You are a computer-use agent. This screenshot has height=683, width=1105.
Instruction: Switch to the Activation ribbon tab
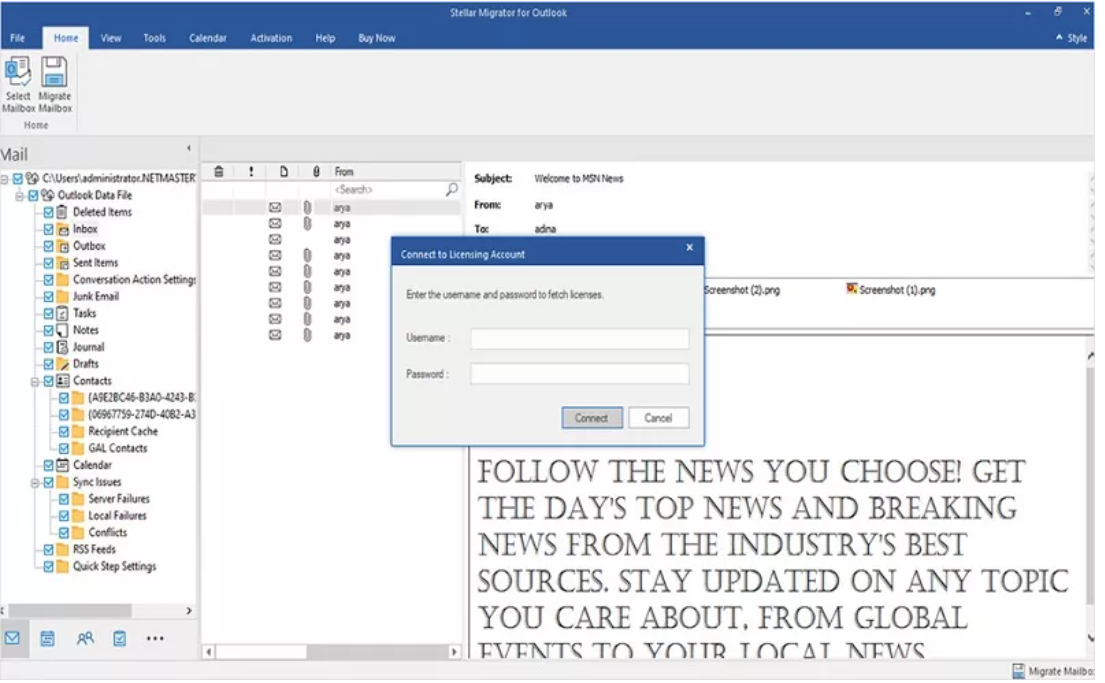pos(271,38)
